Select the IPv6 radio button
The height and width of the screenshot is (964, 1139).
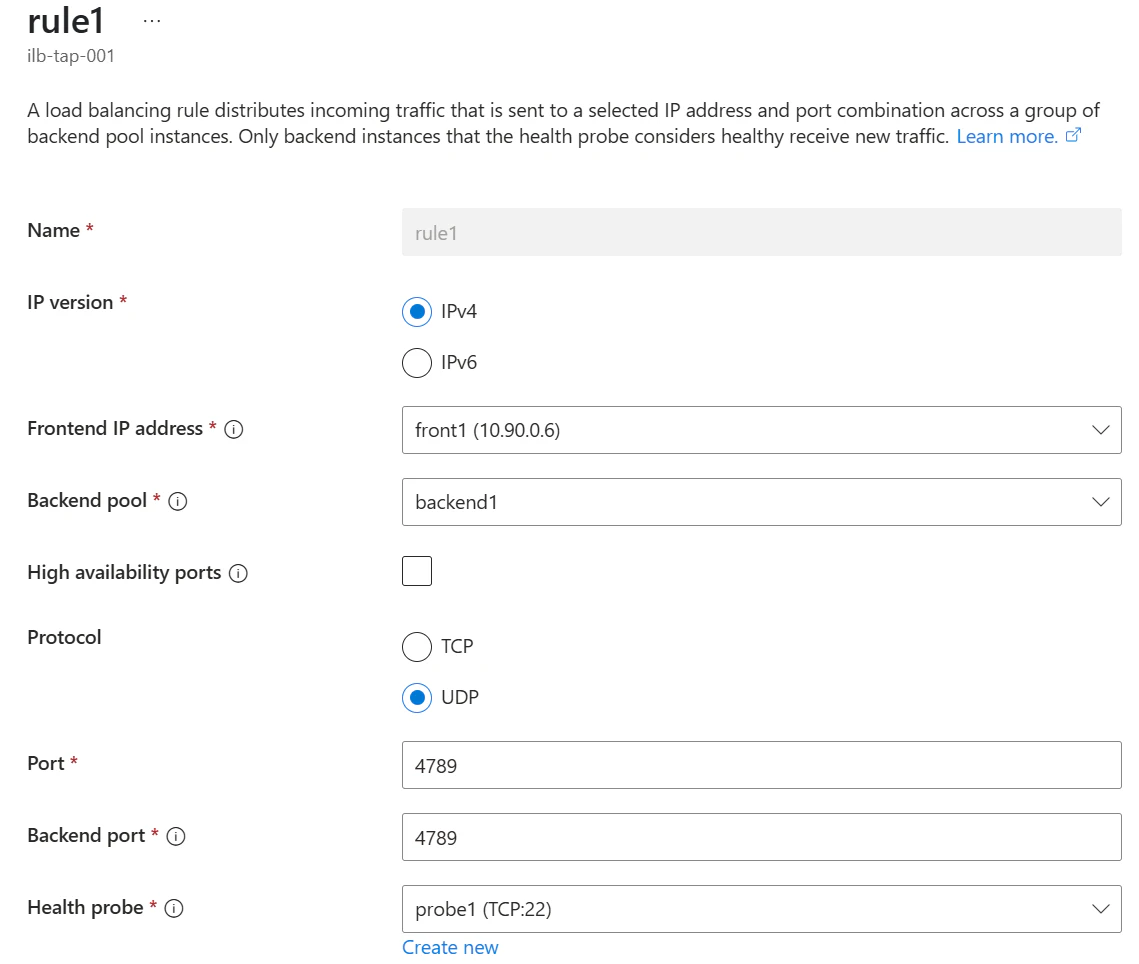(417, 362)
